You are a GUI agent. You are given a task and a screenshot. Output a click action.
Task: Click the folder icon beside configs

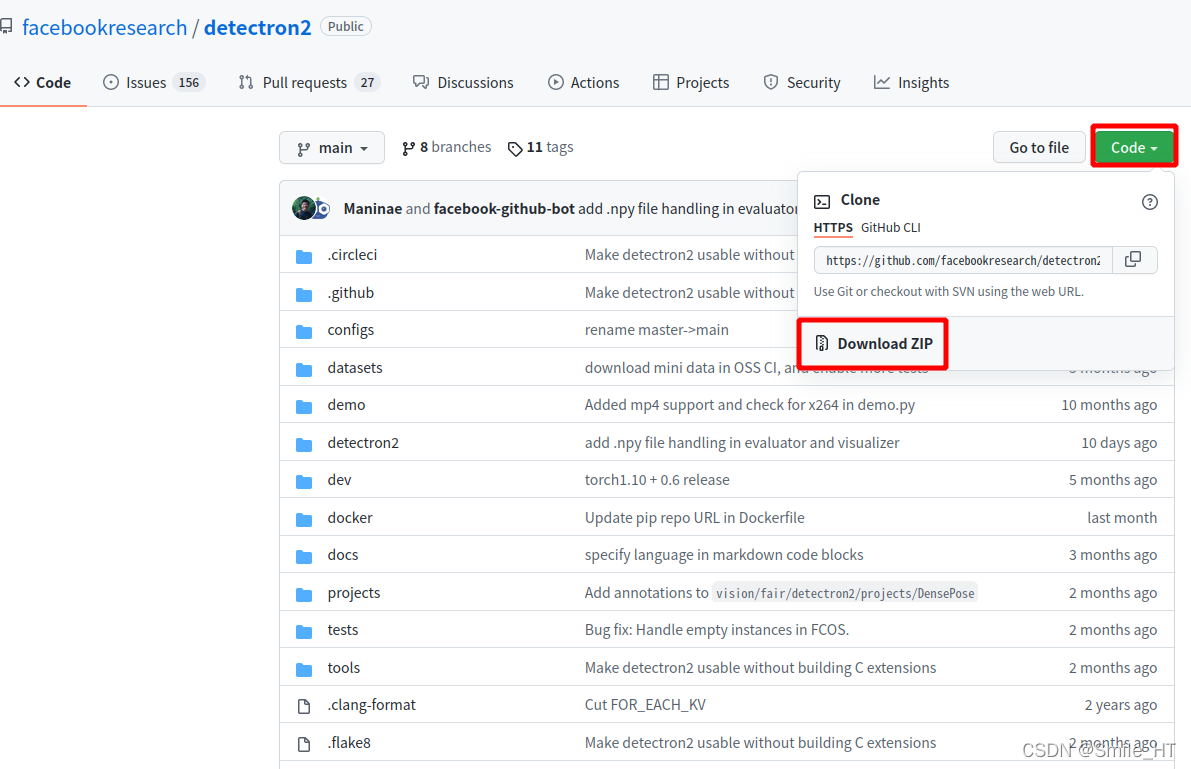304,331
